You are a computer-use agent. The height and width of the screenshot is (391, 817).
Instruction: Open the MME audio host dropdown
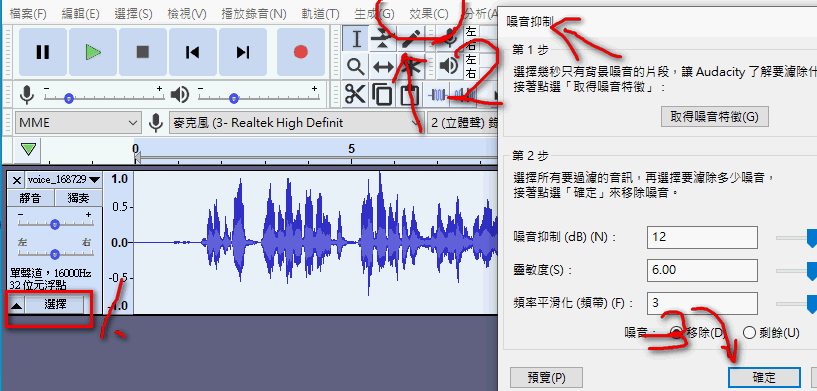[78, 123]
